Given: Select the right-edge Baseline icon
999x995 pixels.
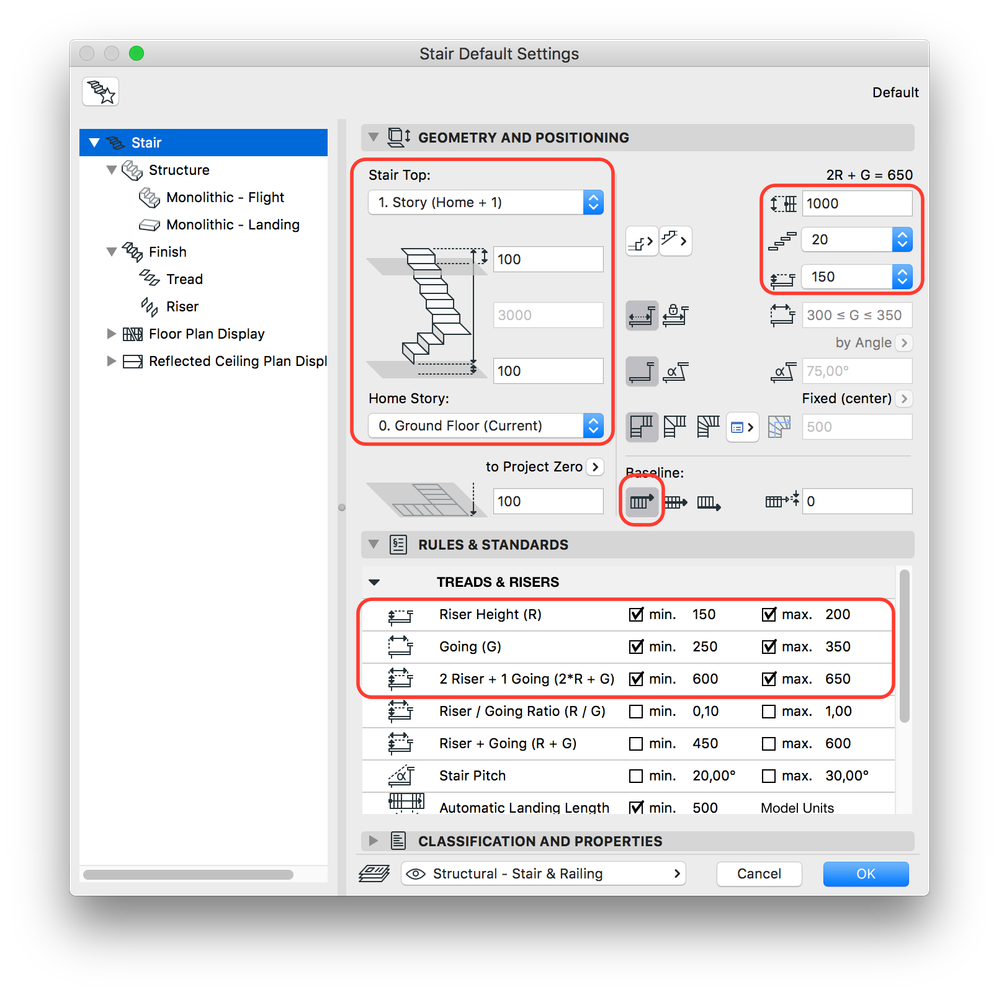Looking at the screenshot, I should [708, 501].
